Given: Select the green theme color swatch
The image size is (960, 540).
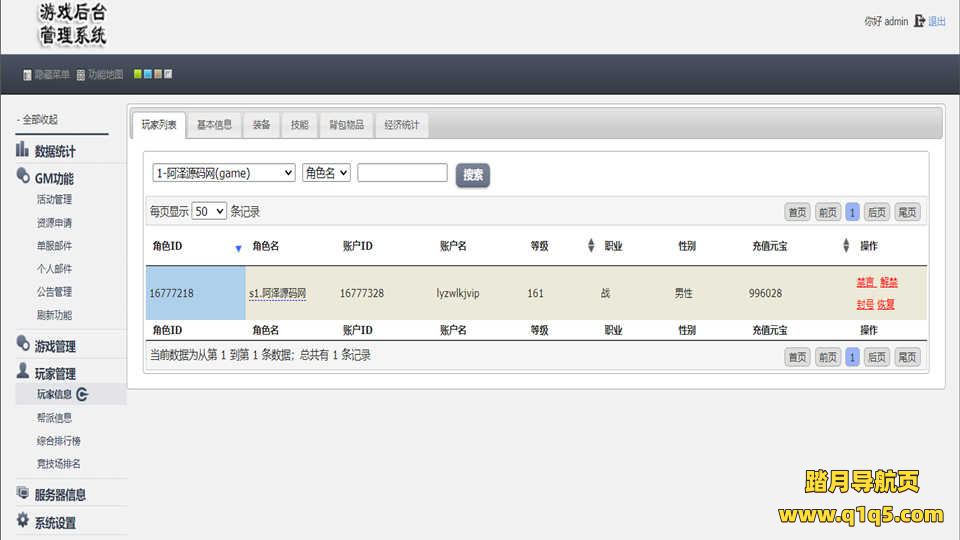Looking at the screenshot, I should [x=138, y=74].
